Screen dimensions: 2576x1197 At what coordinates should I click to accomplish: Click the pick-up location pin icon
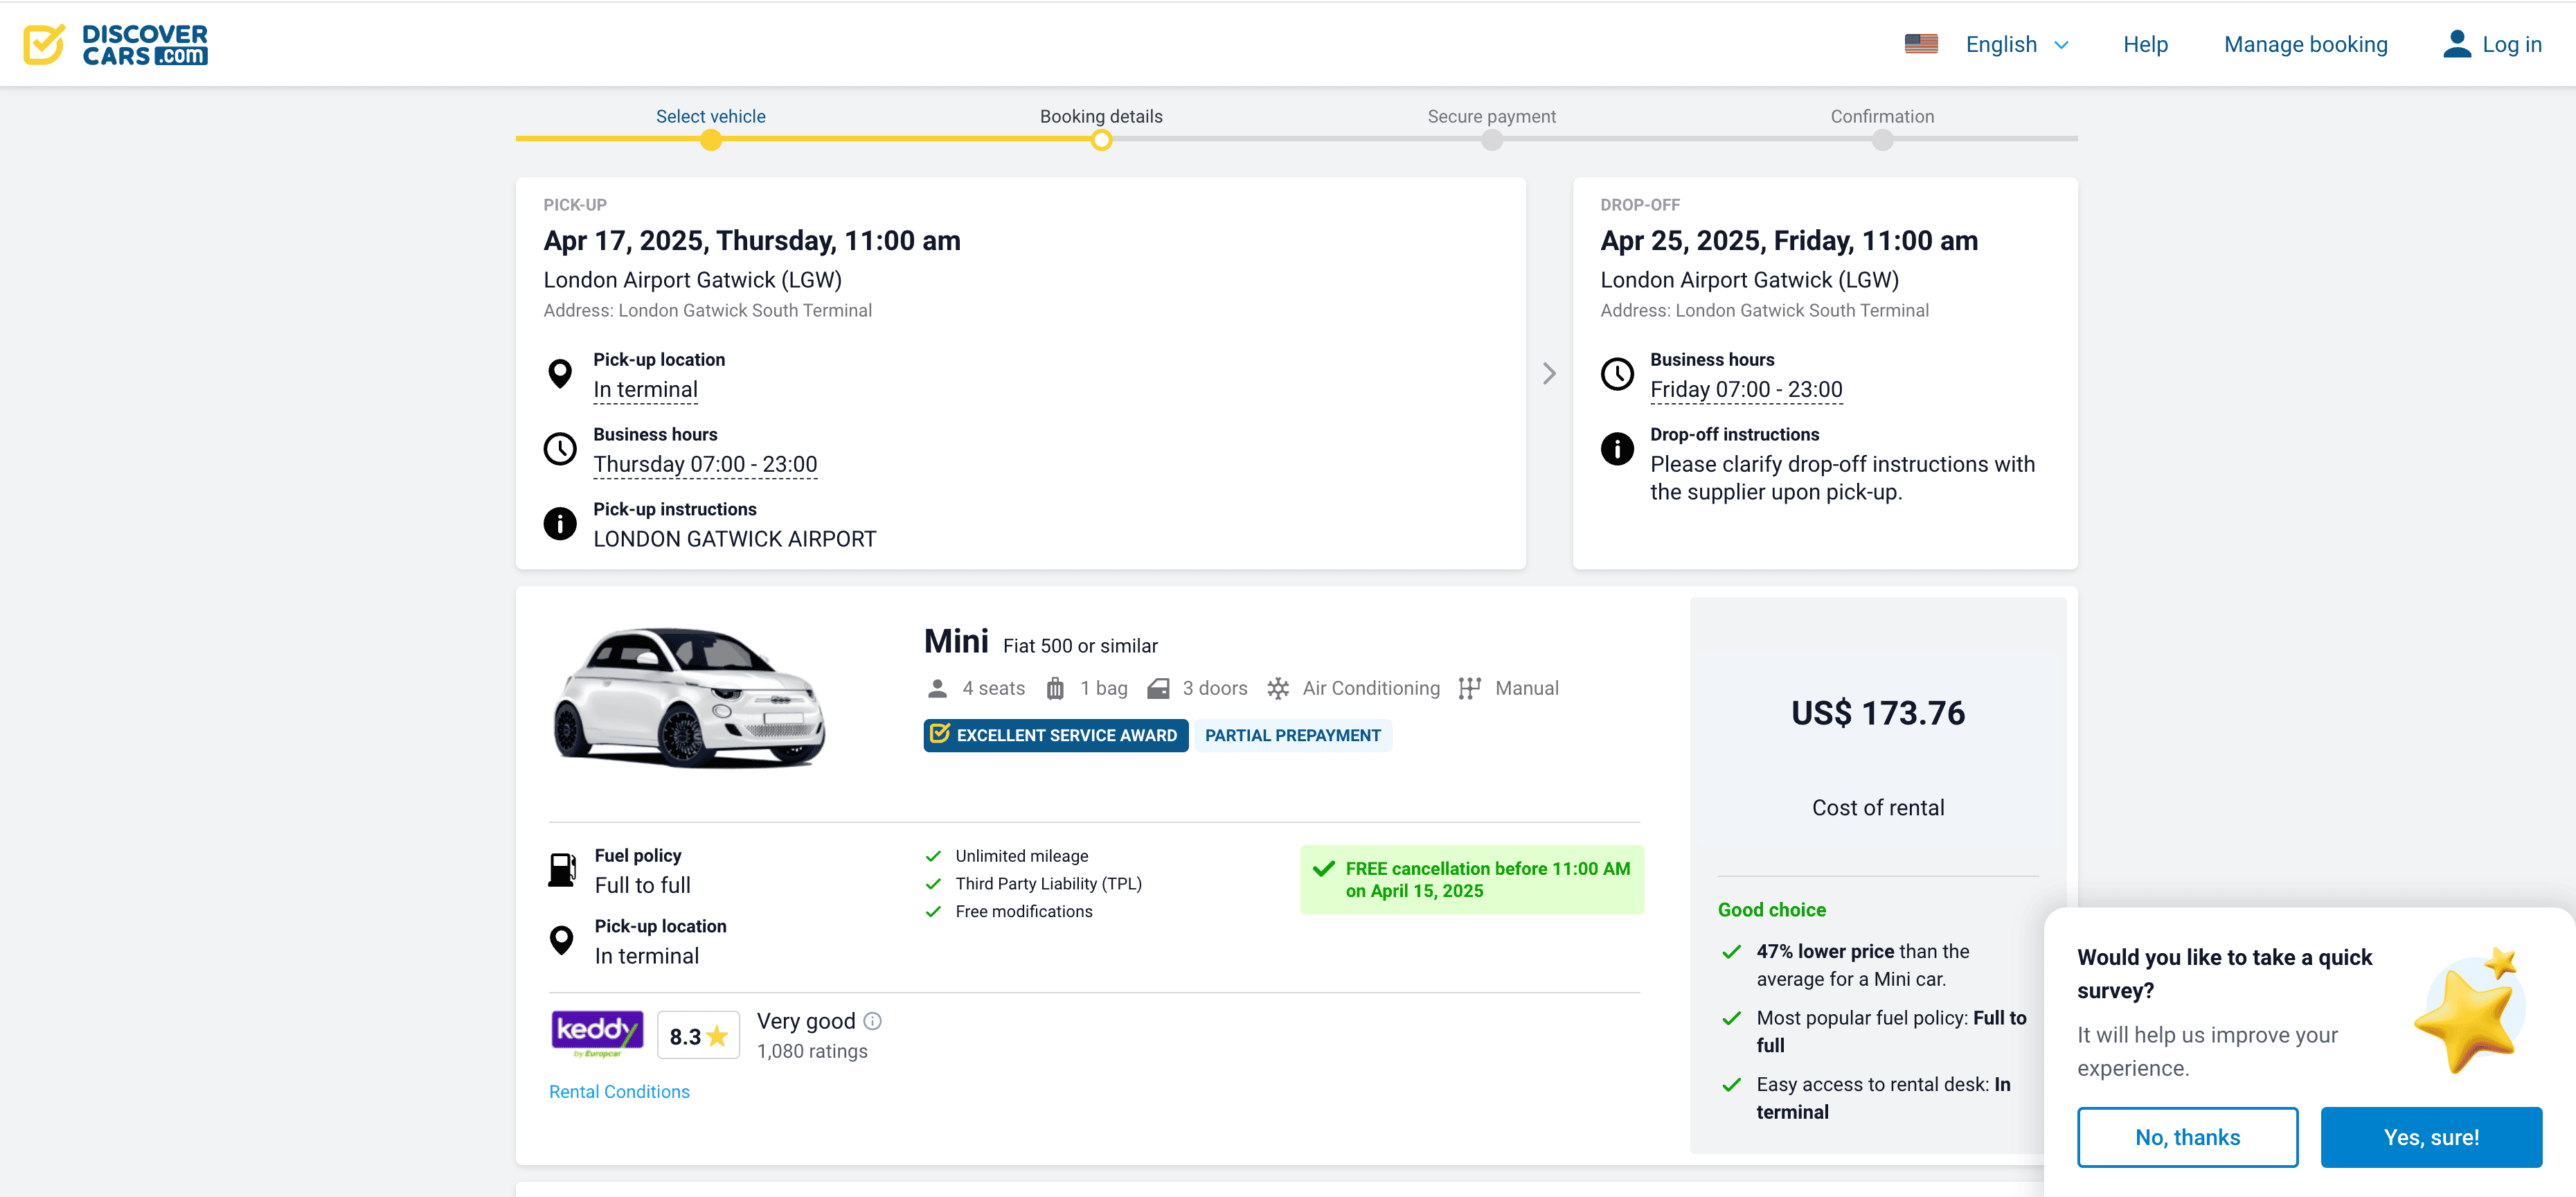560,374
